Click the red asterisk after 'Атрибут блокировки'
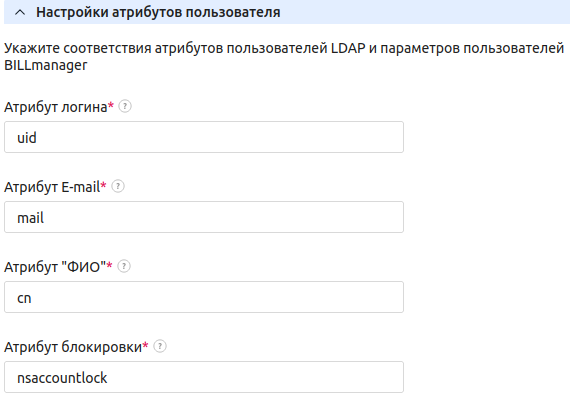The image size is (570, 401). click(x=145, y=345)
